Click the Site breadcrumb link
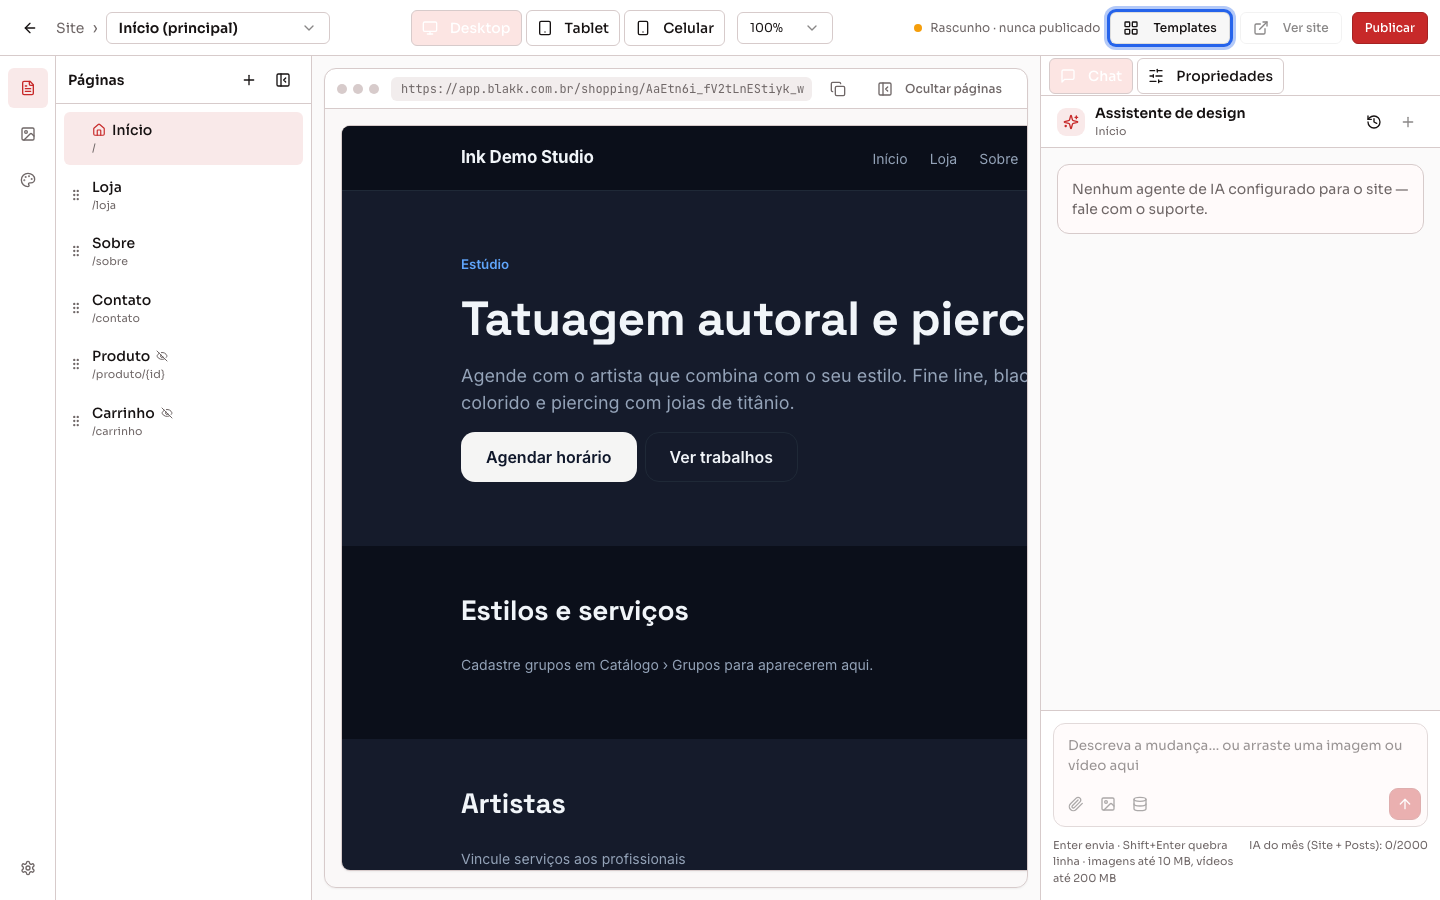Screen dimensions: 1440x900 click(70, 28)
